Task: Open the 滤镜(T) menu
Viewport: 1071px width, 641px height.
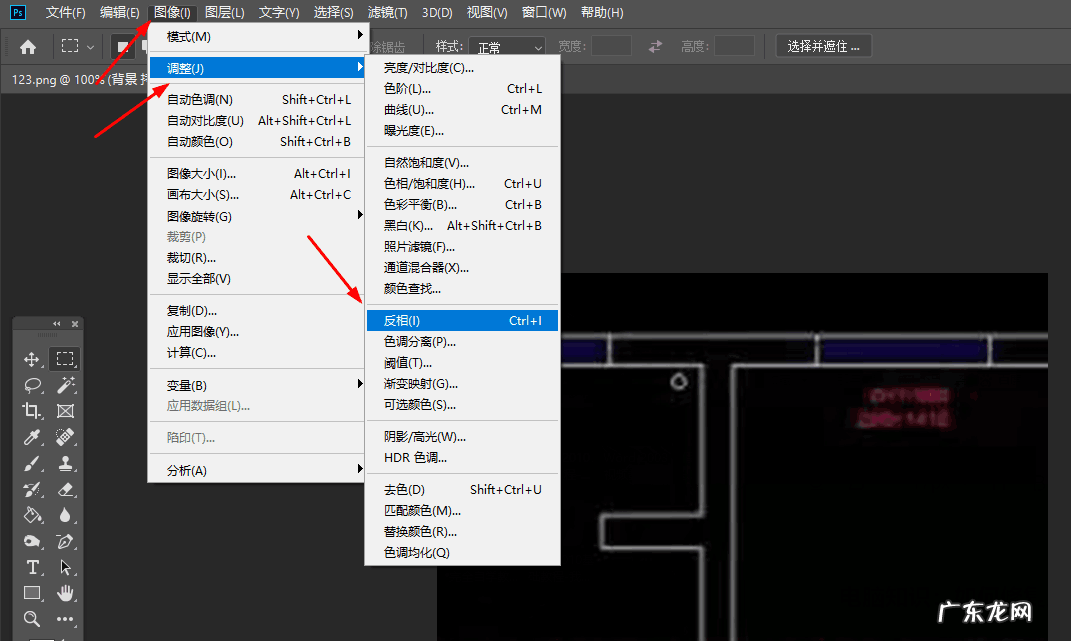Action: (387, 12)
